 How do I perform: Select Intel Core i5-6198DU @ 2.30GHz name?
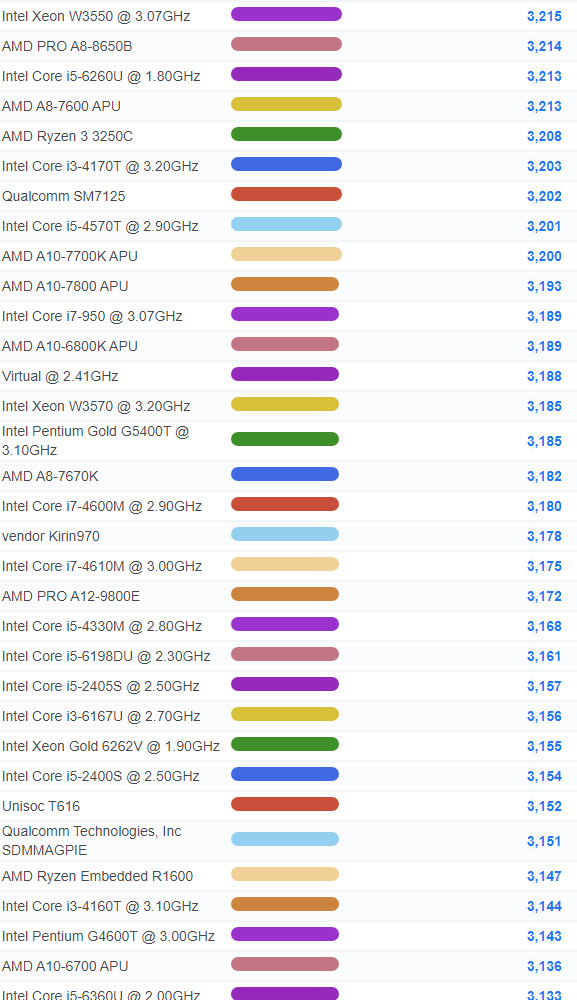click(106, 656)
